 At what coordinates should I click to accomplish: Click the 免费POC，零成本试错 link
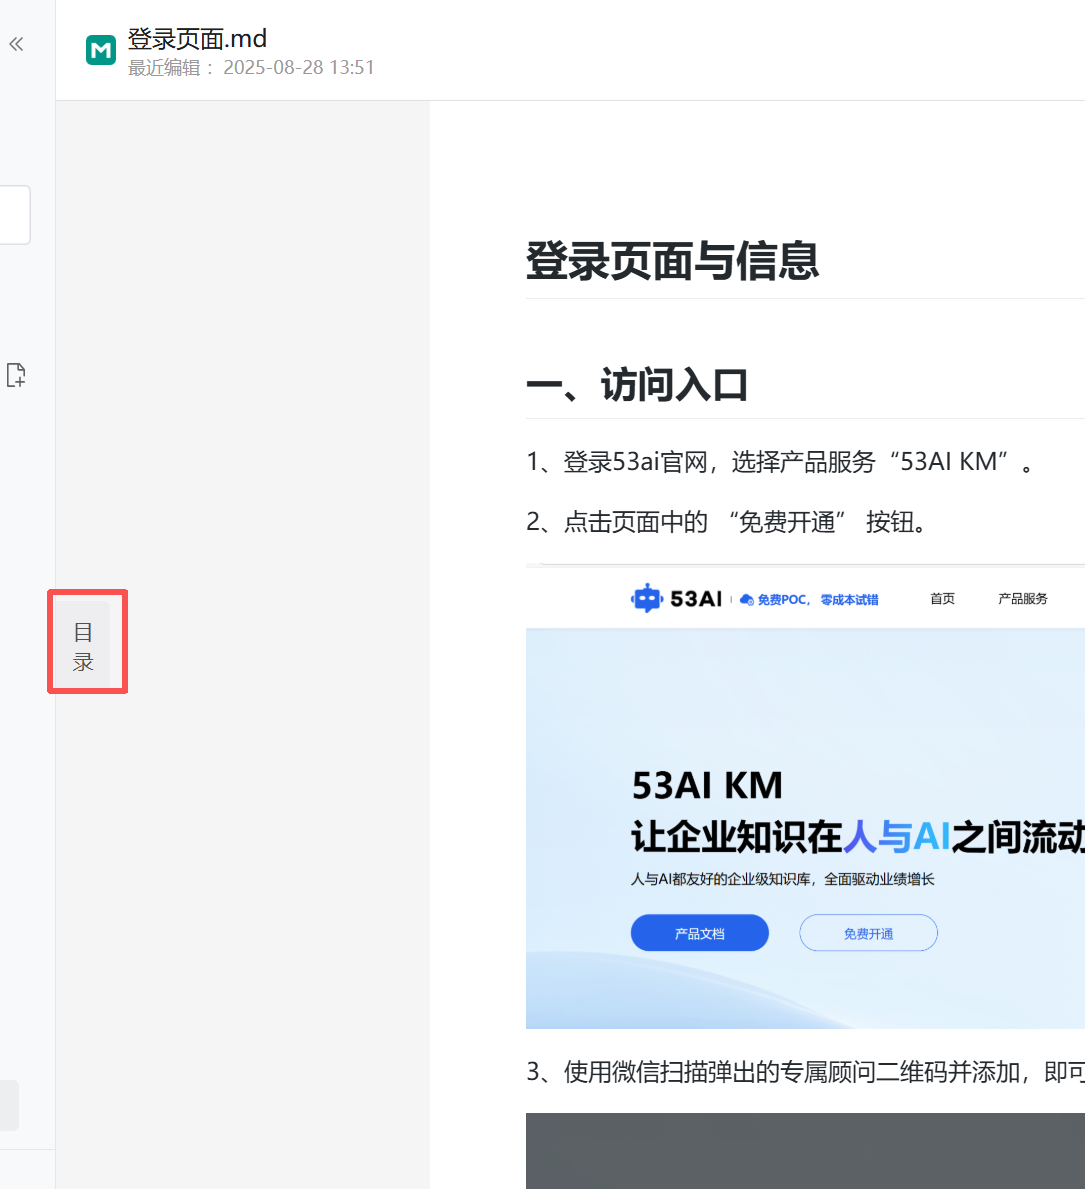click(x=817, y=600)
